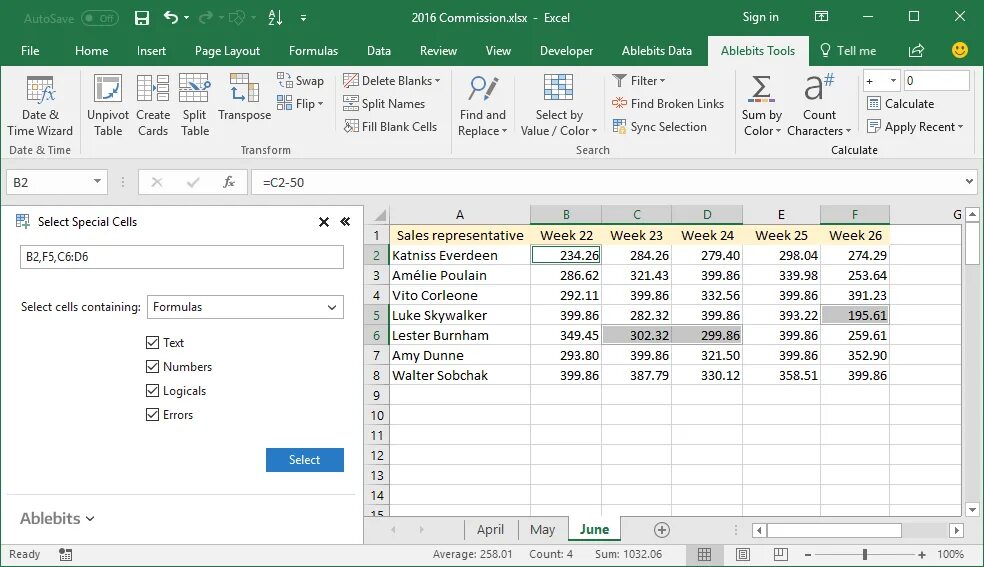Image resolution: width=984 pixels, height=567 pixels.
Task: Open the Ablebits Data tab
Action: (x=656, y=51)
